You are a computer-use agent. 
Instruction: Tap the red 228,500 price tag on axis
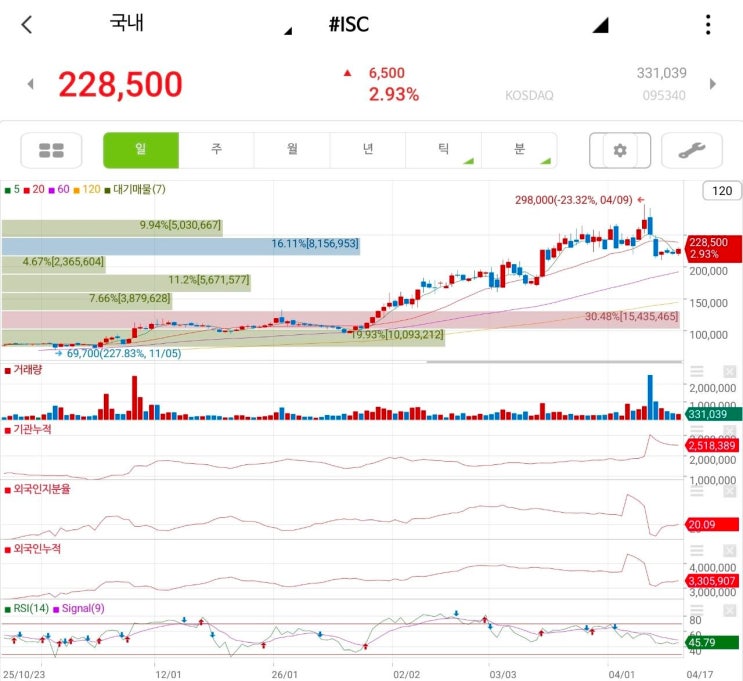[x=713, y=248]
